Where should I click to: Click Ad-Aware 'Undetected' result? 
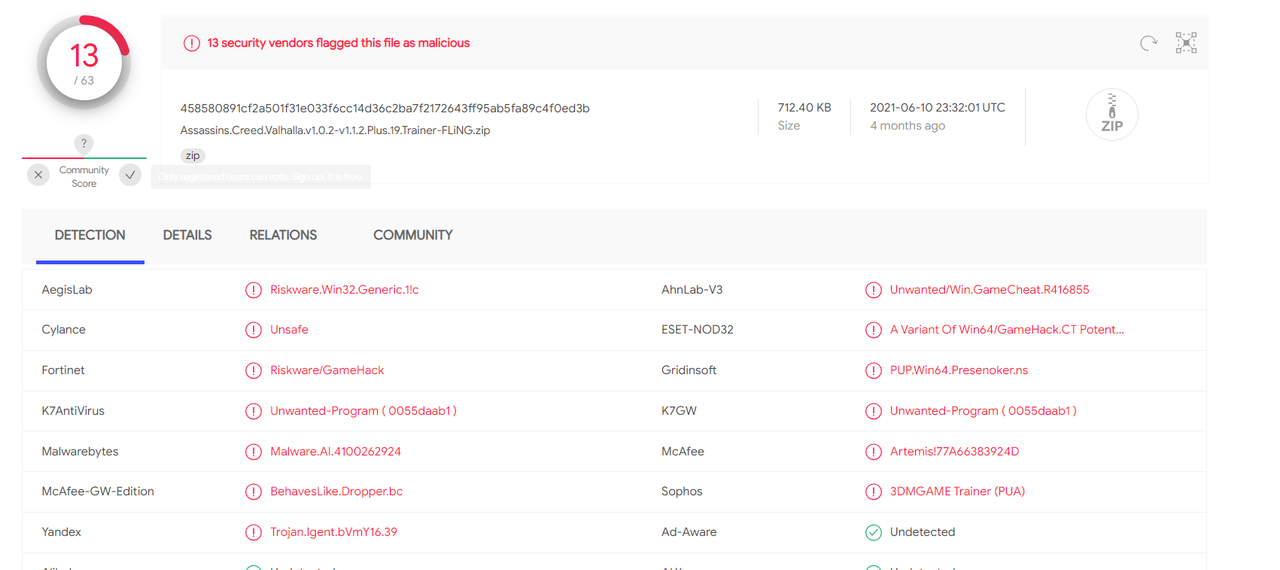coord(922,532)
